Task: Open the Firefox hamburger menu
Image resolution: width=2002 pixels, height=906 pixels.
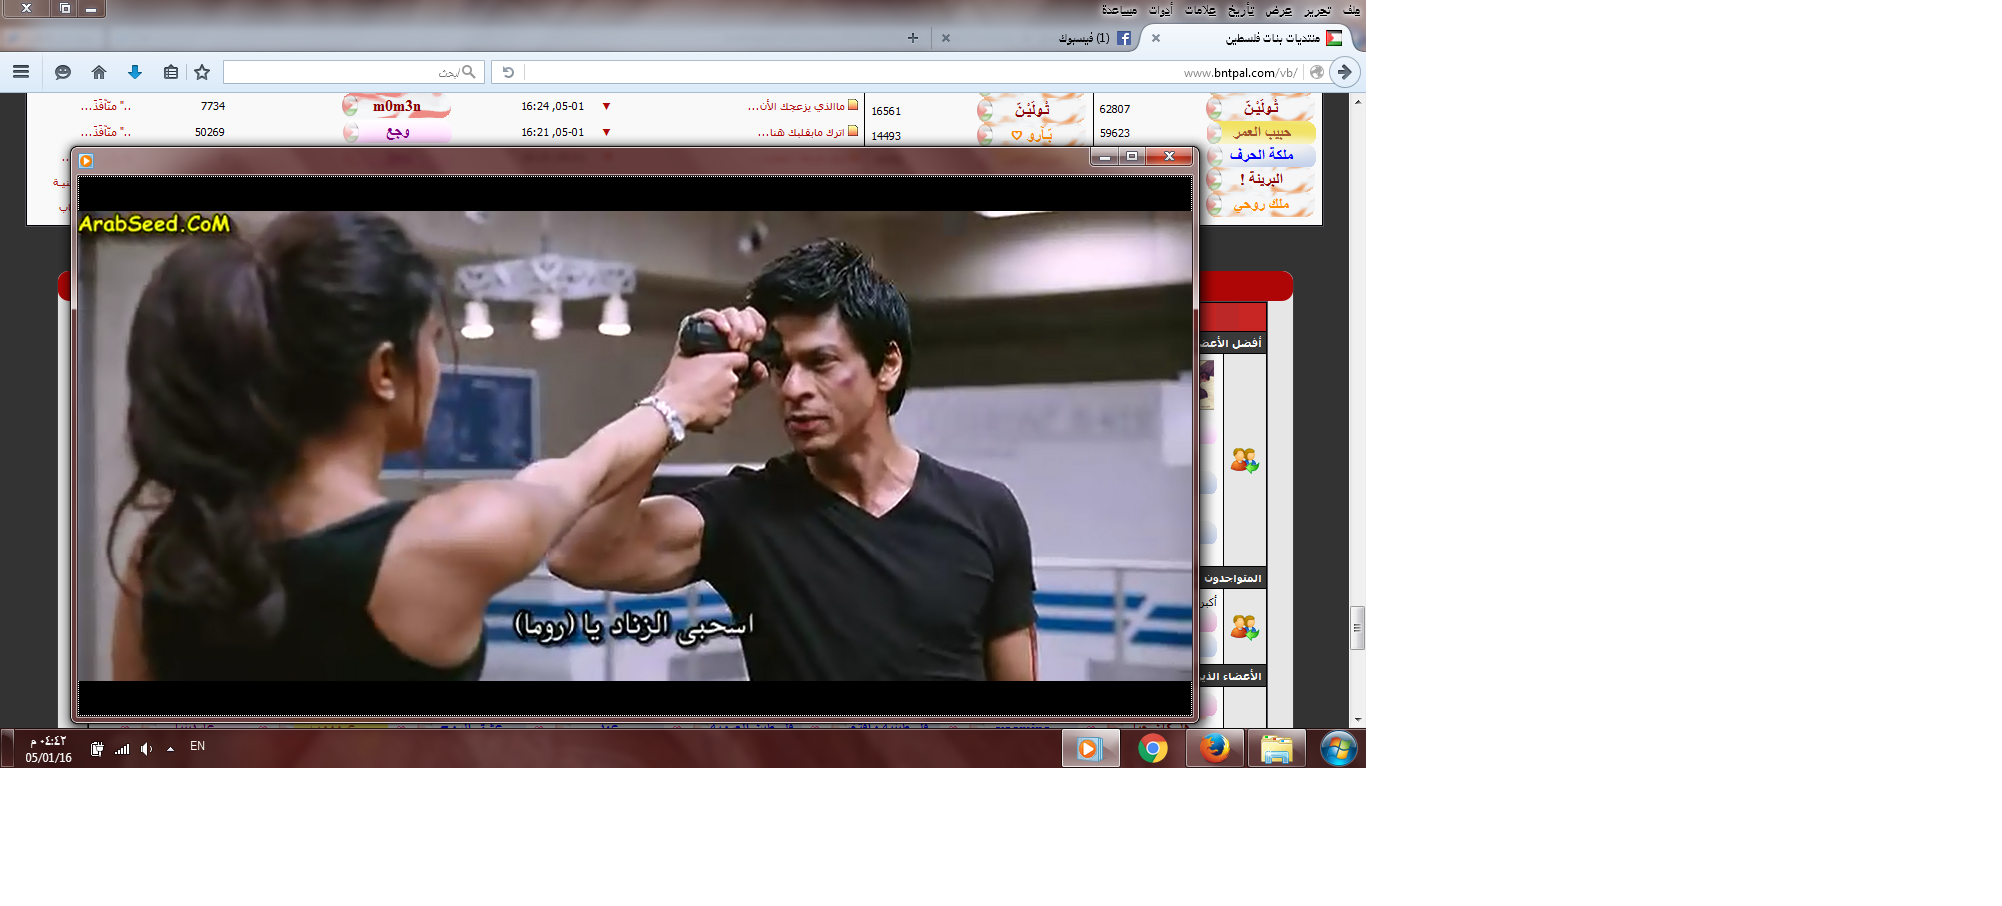Action: [21, 72]
